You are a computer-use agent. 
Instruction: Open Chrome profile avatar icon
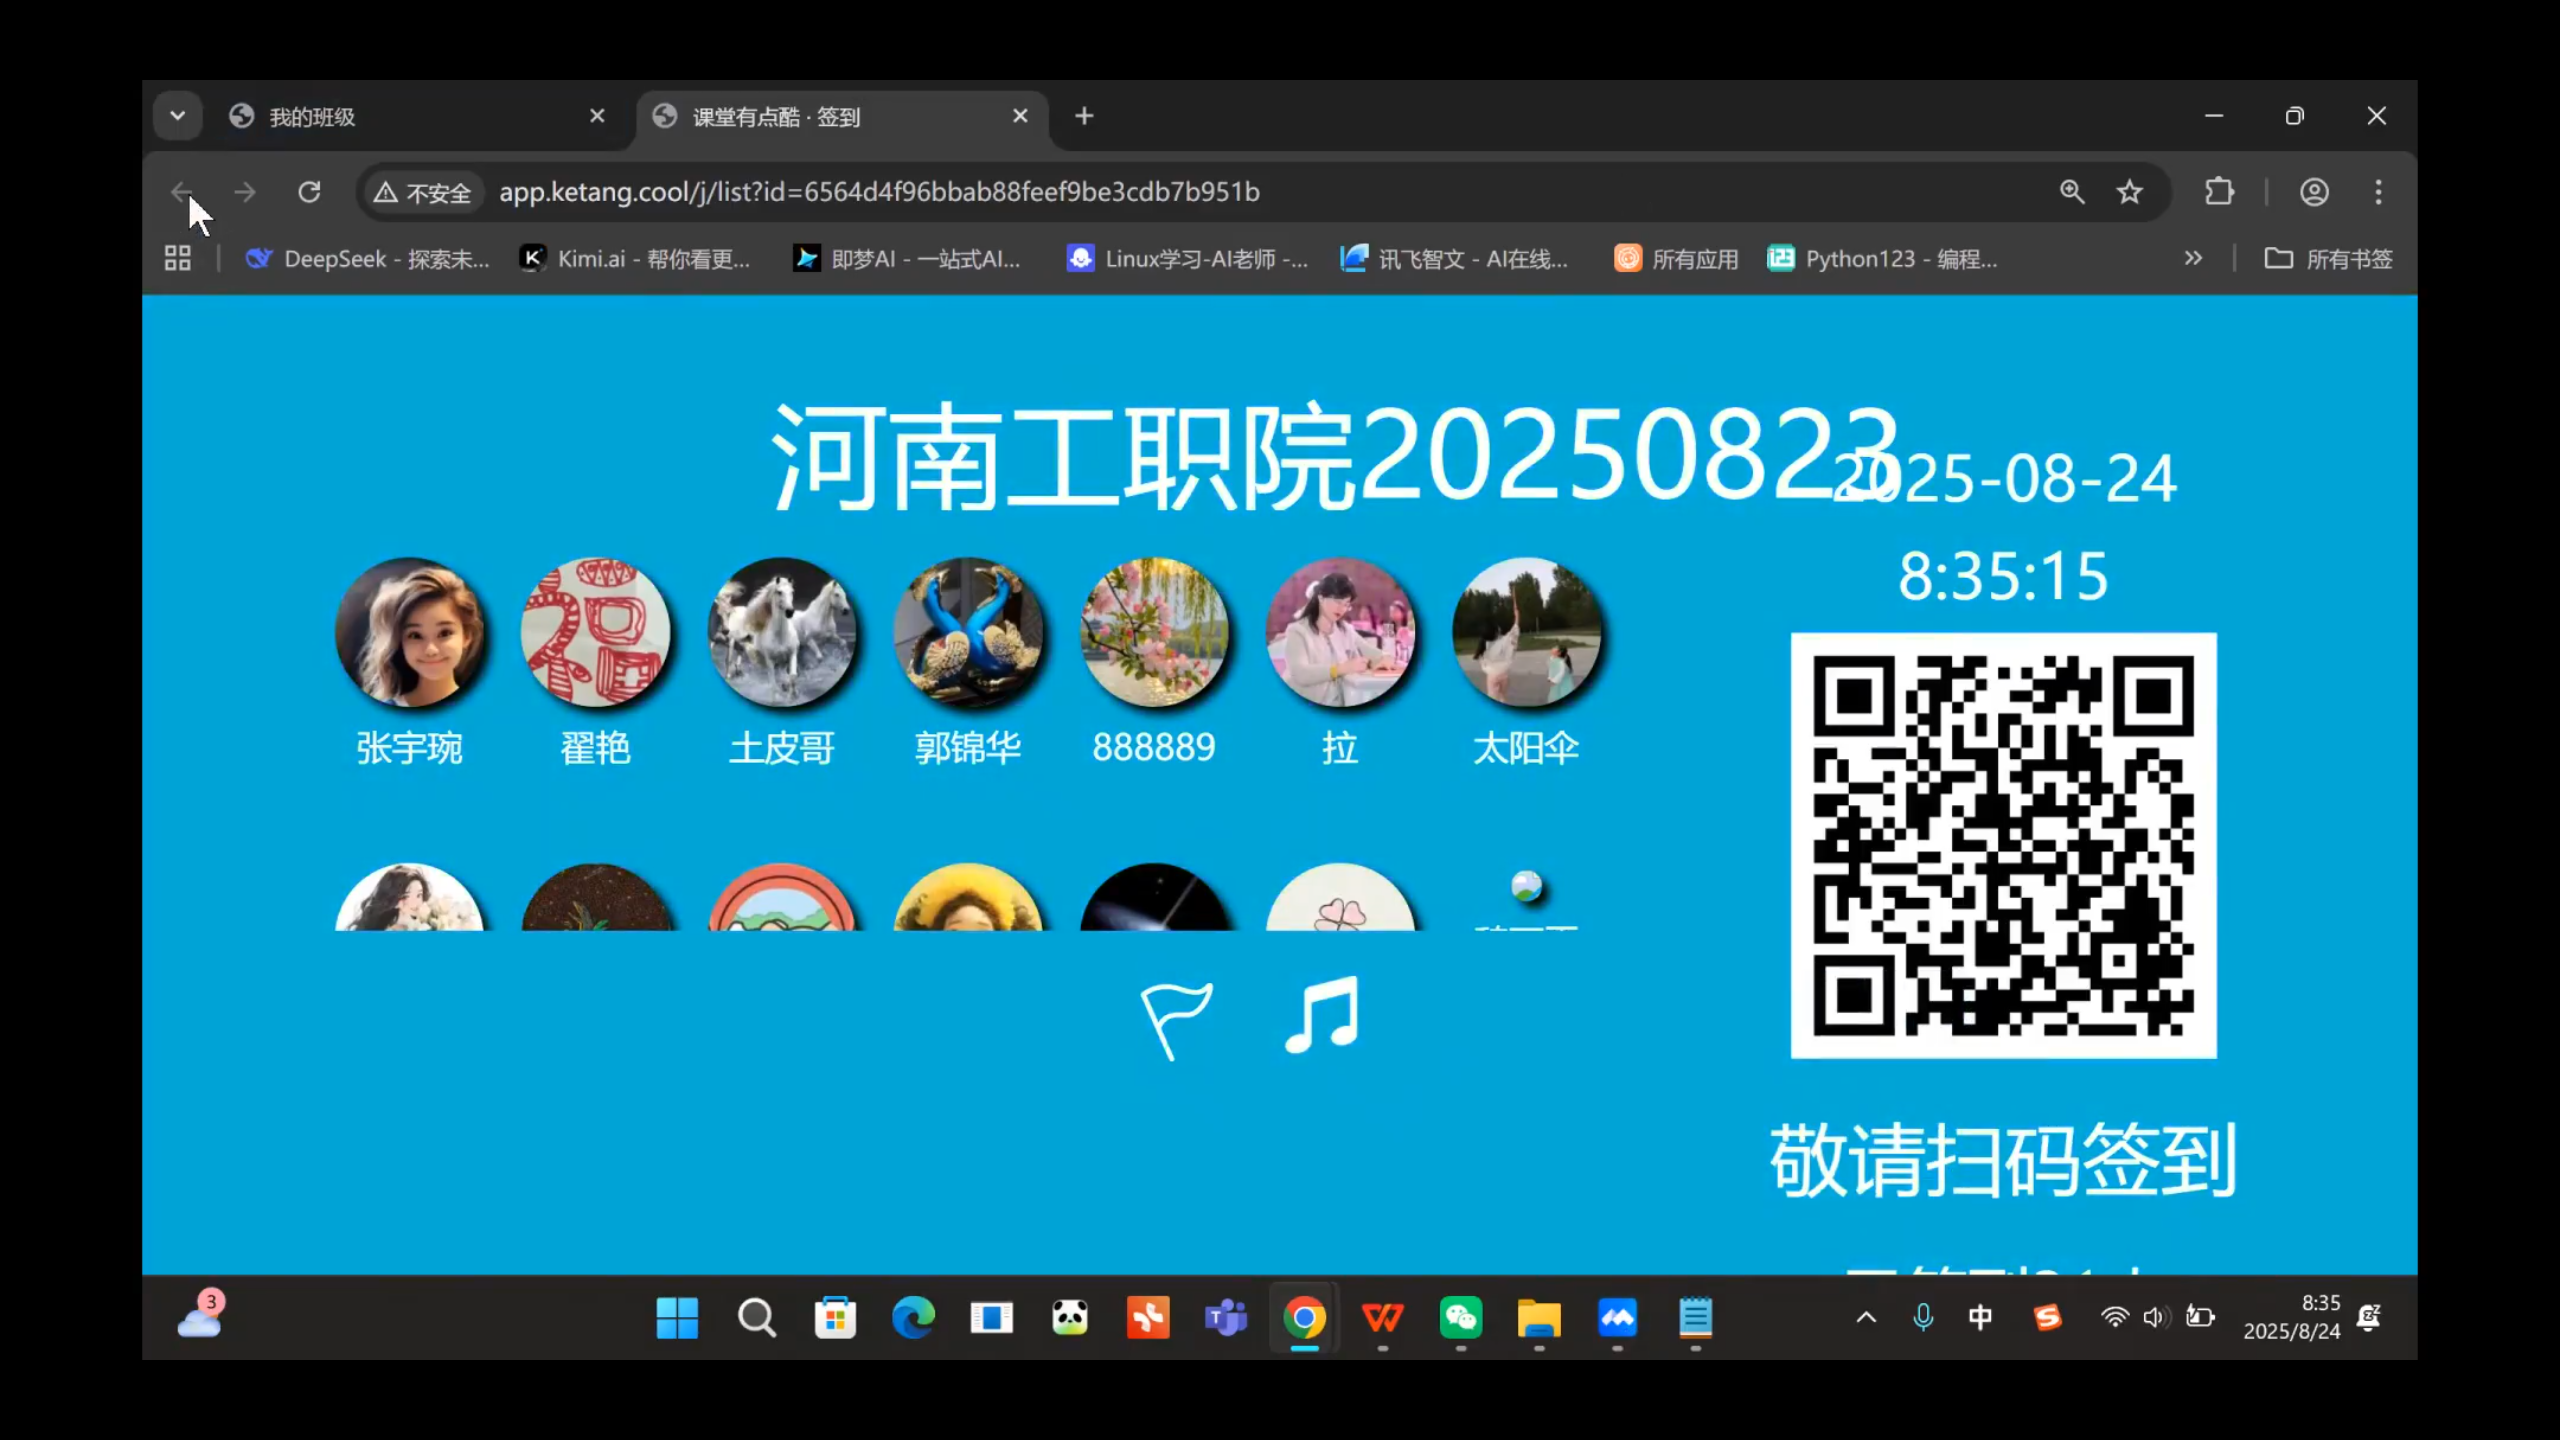pyautogui.click(x=2314, y=192)
